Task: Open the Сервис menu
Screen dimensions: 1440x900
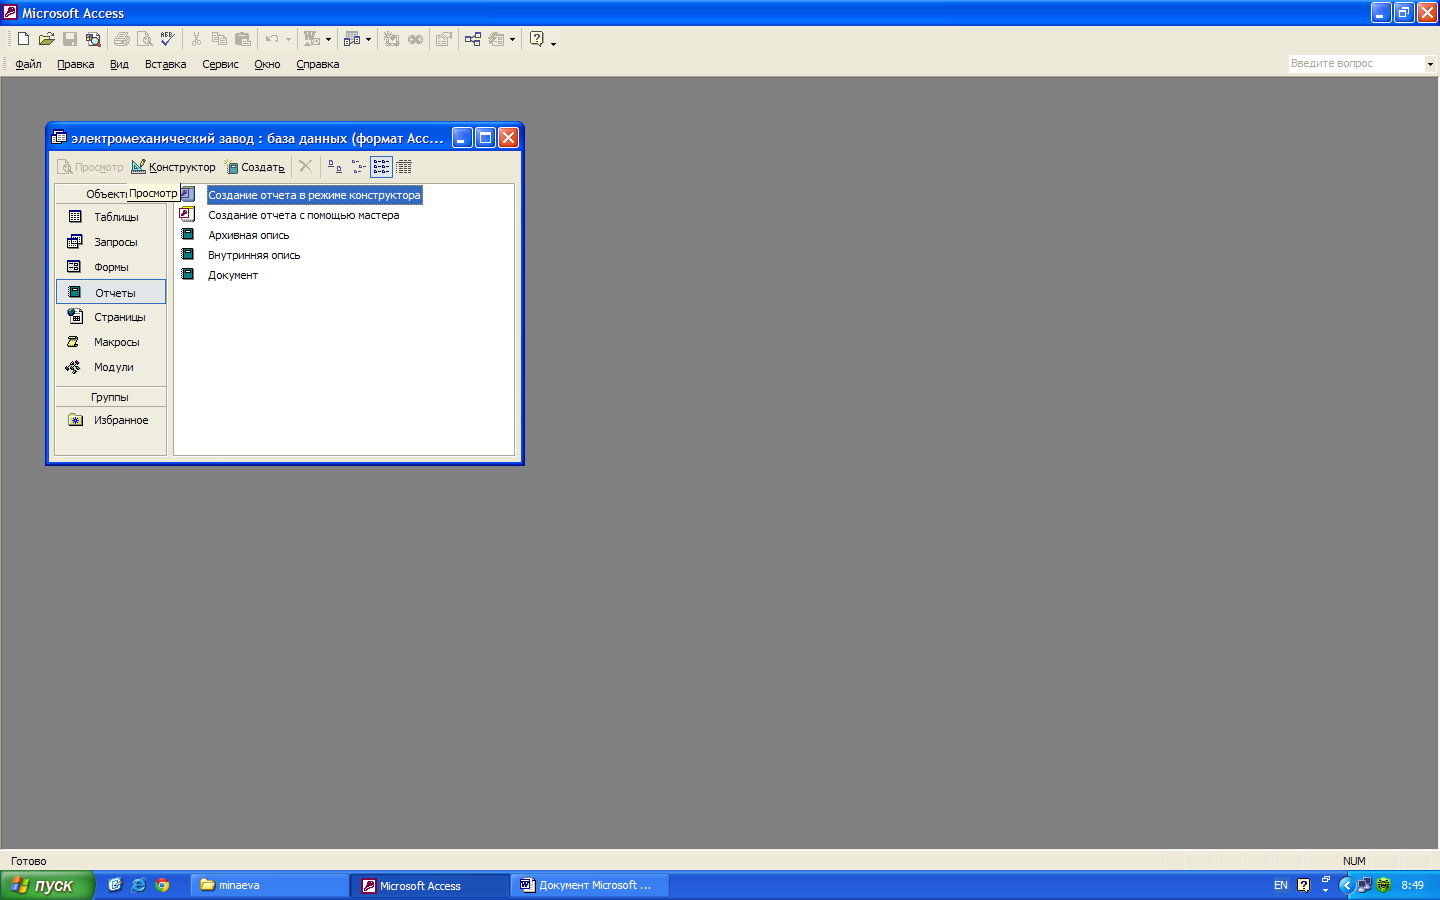Action: tap(220, 64)
